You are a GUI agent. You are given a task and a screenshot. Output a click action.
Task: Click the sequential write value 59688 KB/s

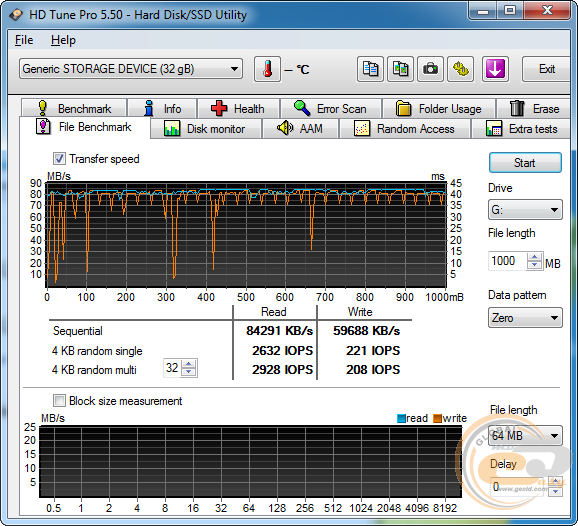pos(366,331)
